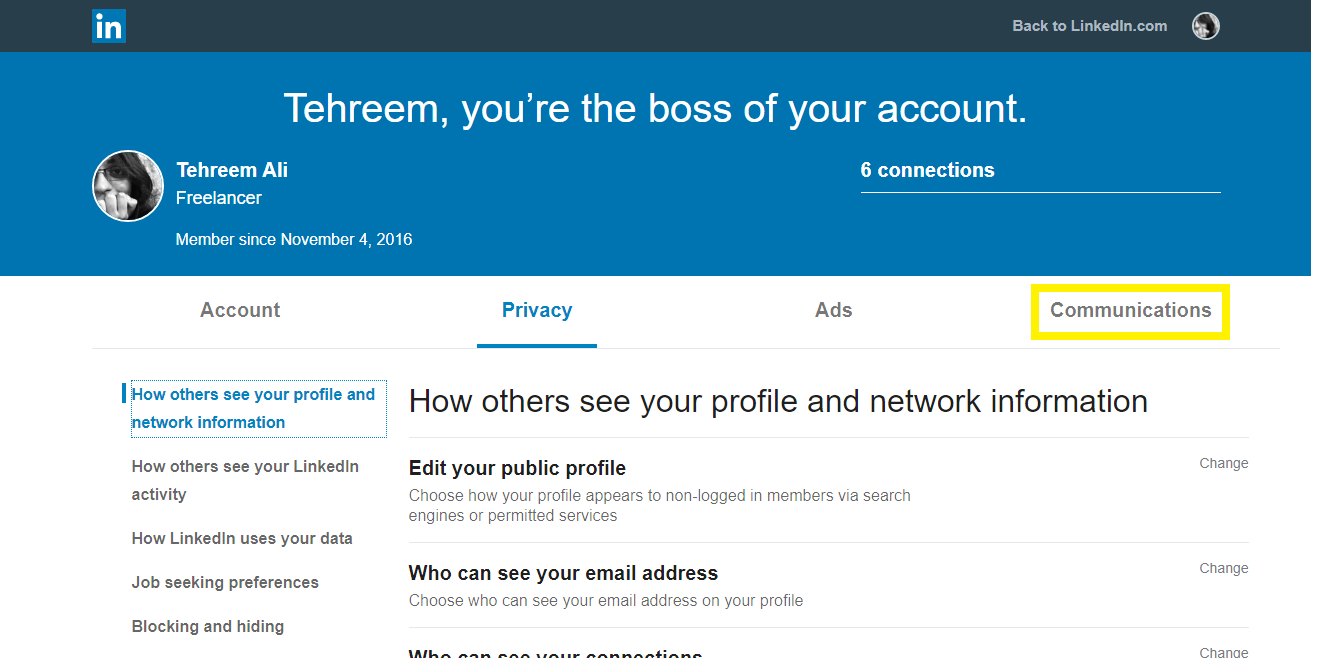This screenshot has width=1326, height=658.
Task: Click Change for Who can see your connections
Action: 1224,652
